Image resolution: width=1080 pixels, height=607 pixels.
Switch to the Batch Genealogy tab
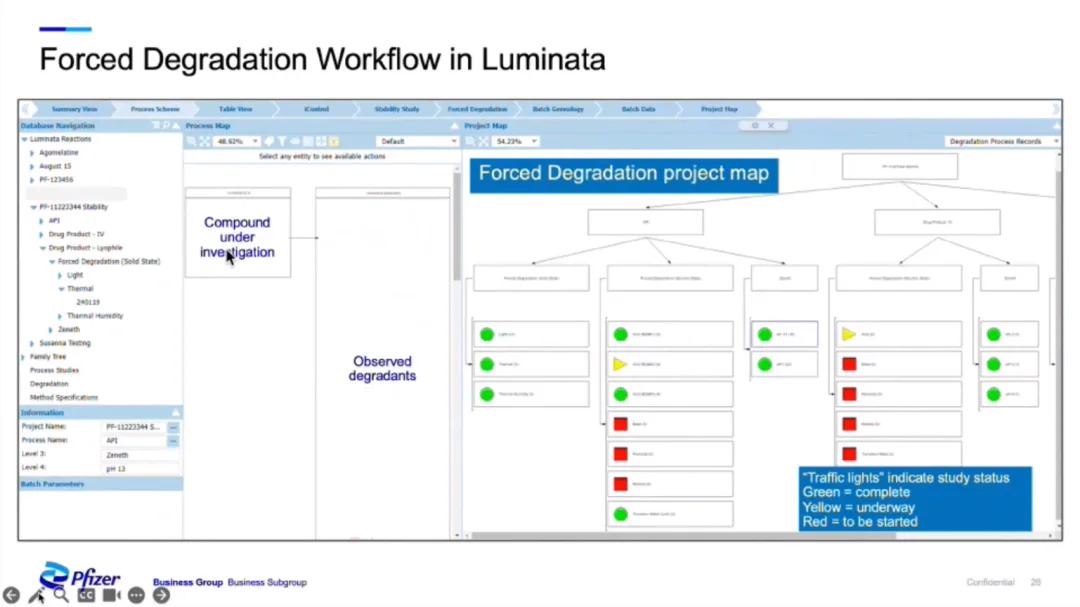click(558, 109)
